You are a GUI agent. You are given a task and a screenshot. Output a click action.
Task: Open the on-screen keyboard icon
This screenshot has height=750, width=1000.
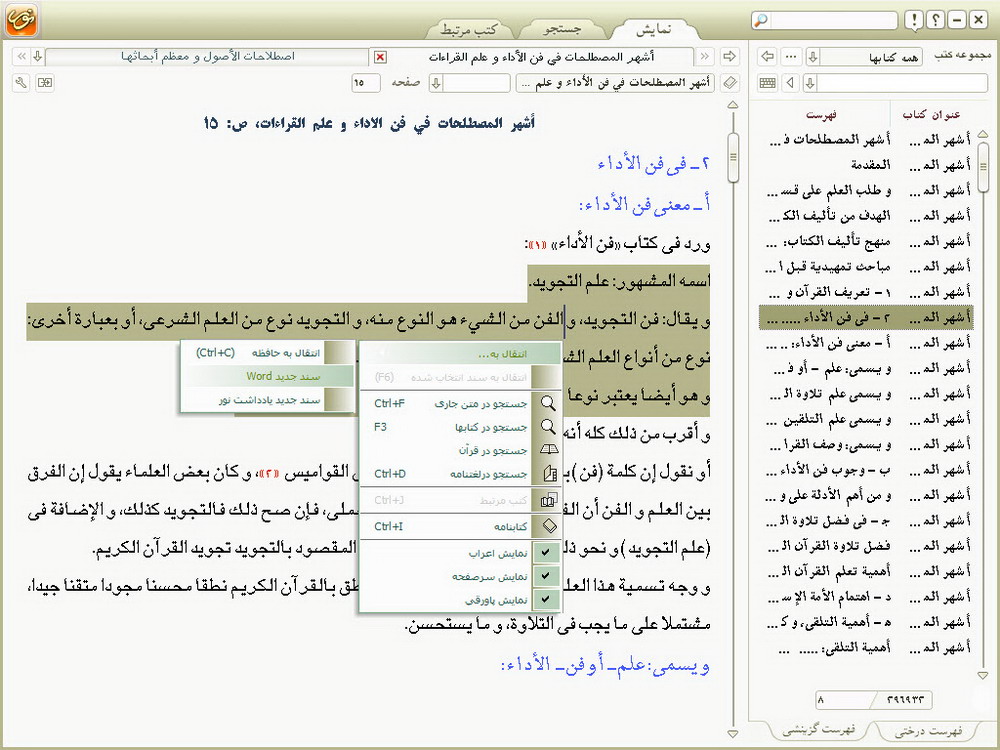coord(768,82)
